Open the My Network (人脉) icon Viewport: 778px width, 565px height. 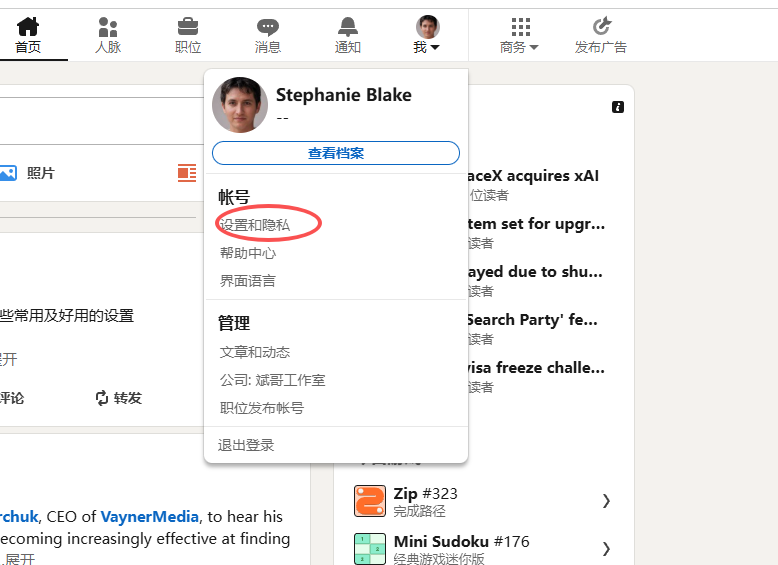click(x=108, y=27)
